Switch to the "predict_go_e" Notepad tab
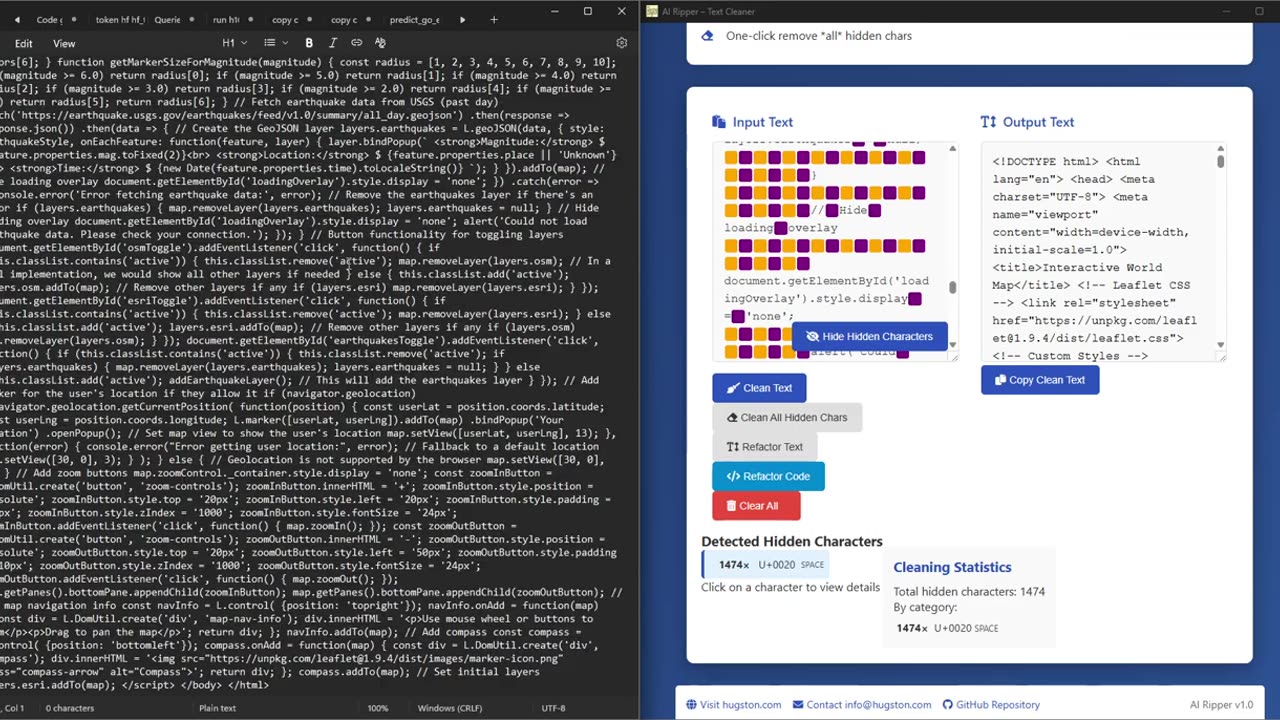This screenshot has height=720, width=1280. pos(414,20)
